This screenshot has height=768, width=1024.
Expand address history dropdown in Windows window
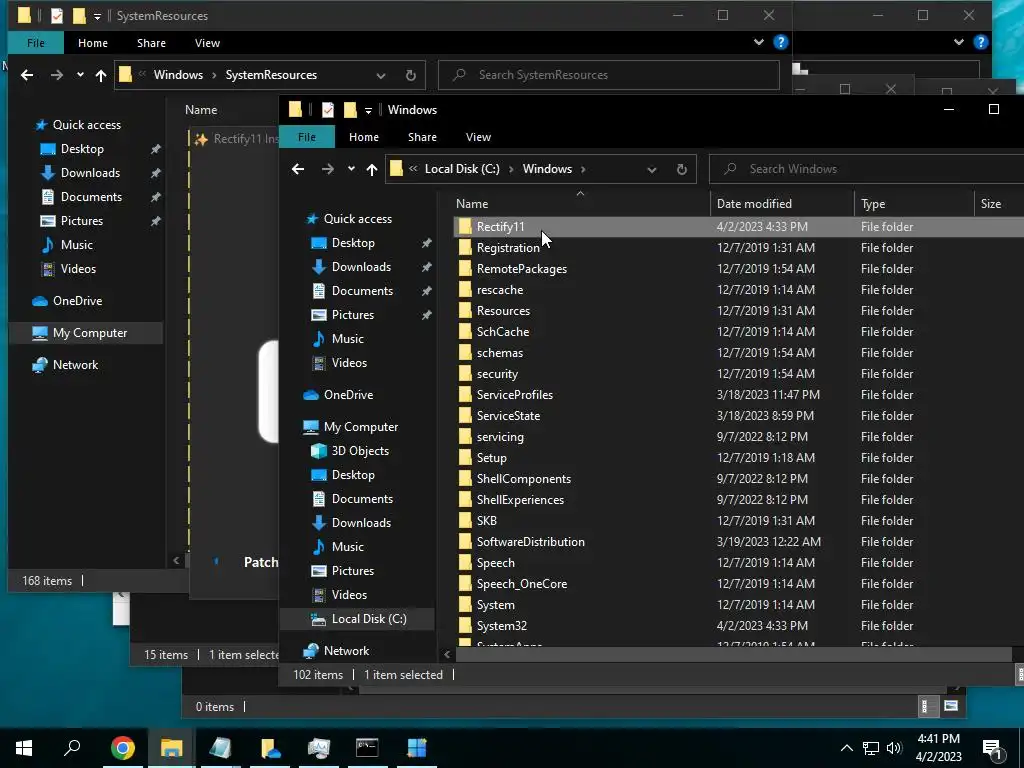pos(652,169)
